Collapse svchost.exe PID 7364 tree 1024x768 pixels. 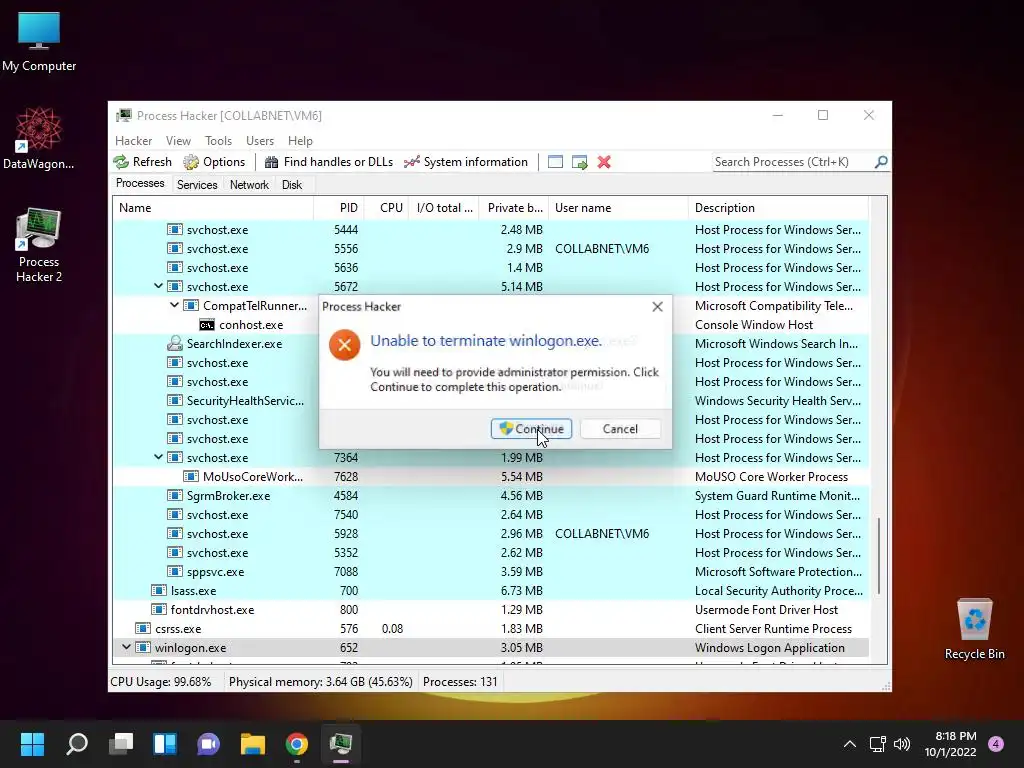pos(158,457)
